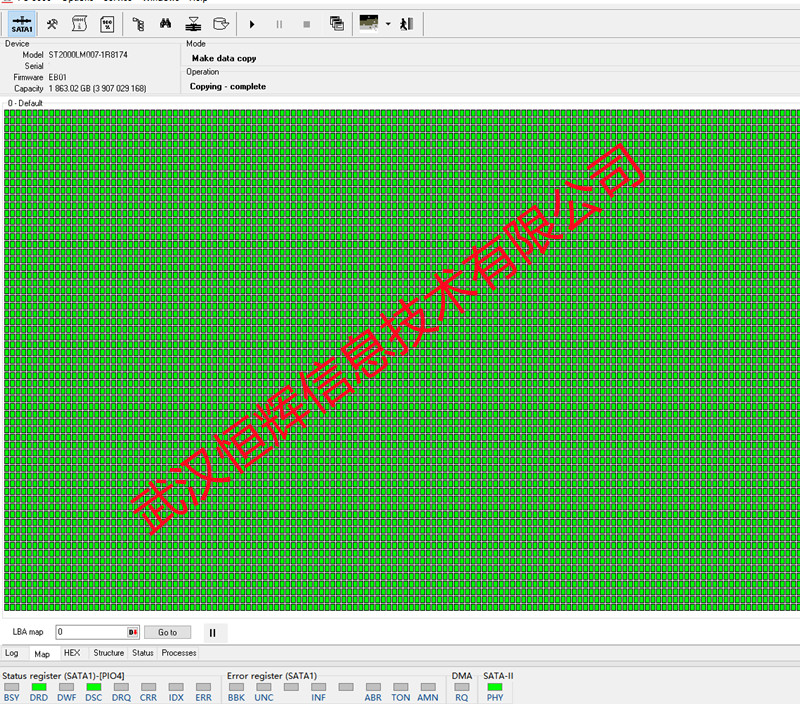Click the scroll-shaped document icon in toolbar
800x704 pixels.
coord(80,24)
